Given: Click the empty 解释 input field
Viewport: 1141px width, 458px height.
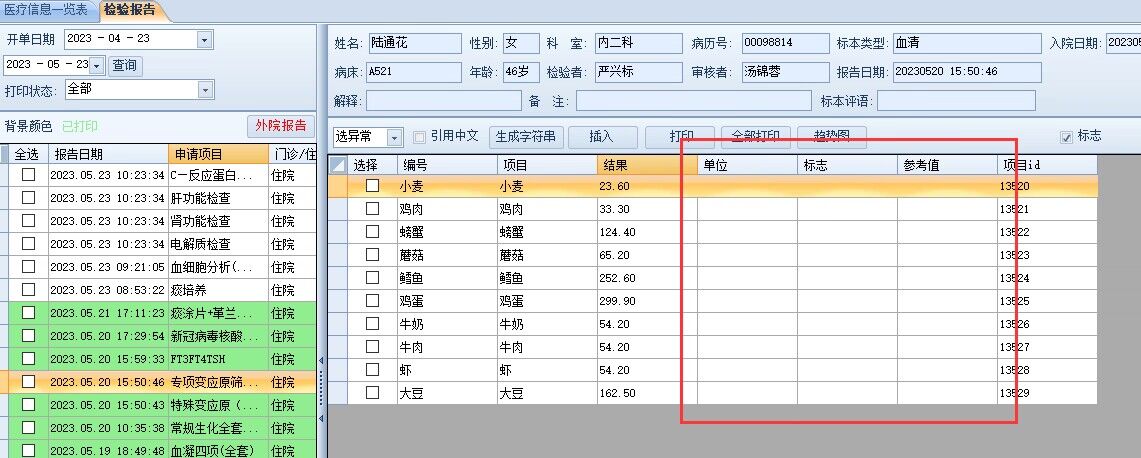Looking at the screenshot, I should pos(443,100).
